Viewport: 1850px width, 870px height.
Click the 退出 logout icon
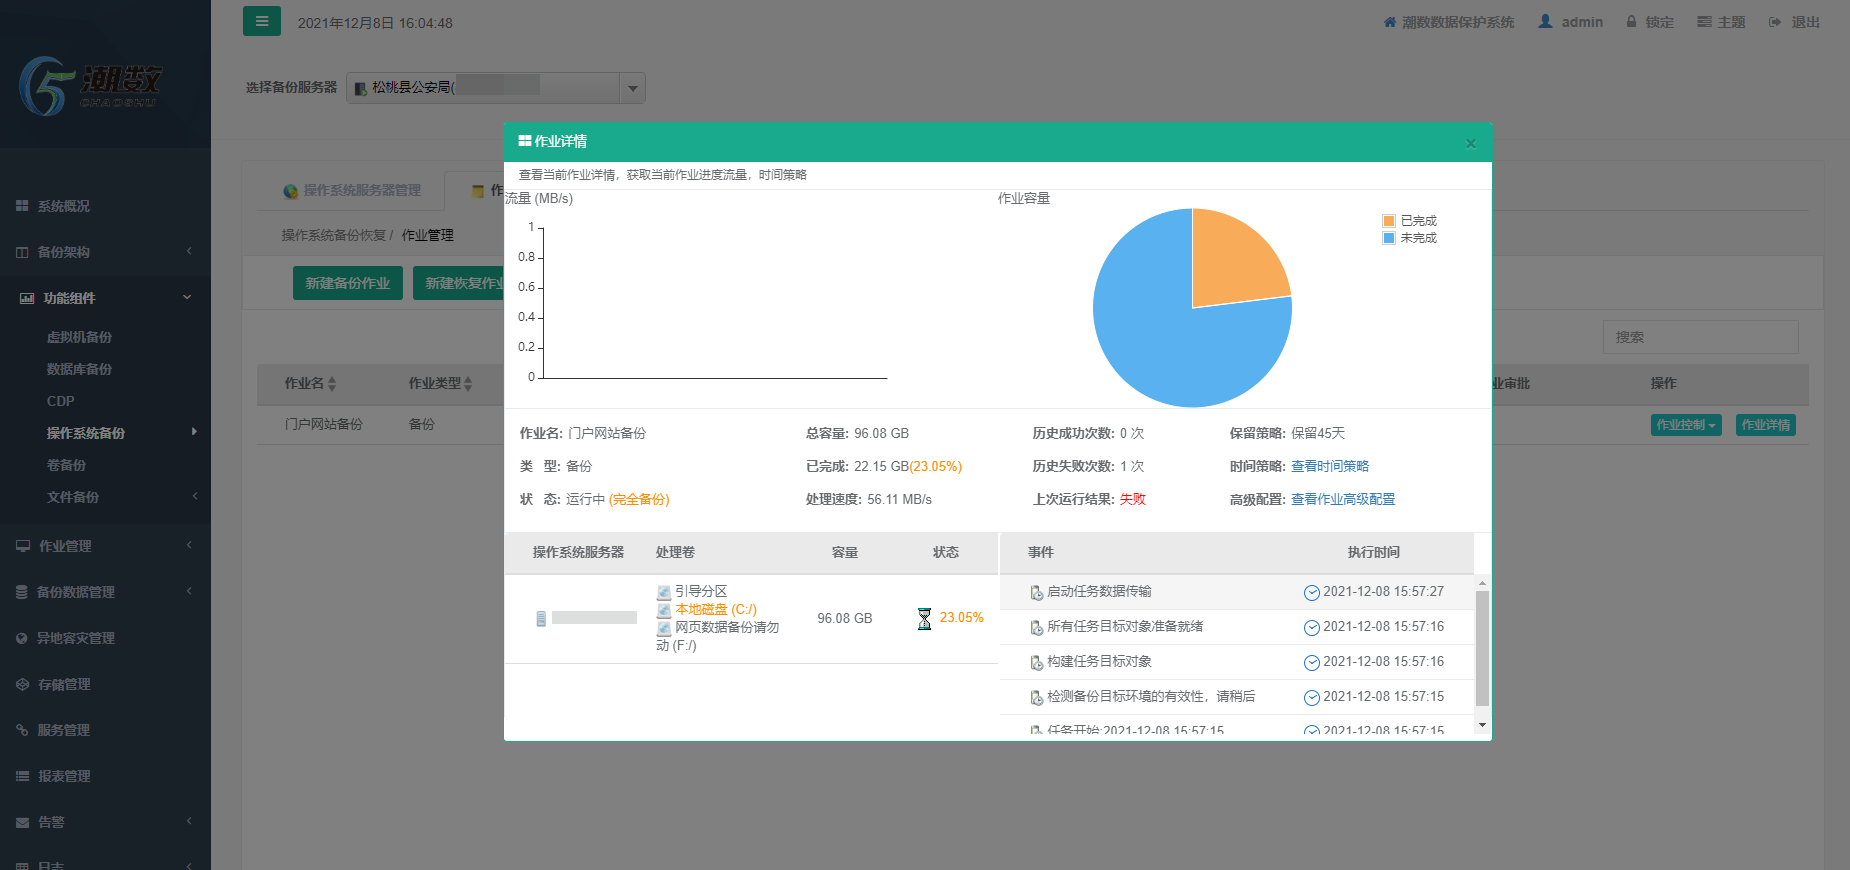click(x=1775, y=22)
